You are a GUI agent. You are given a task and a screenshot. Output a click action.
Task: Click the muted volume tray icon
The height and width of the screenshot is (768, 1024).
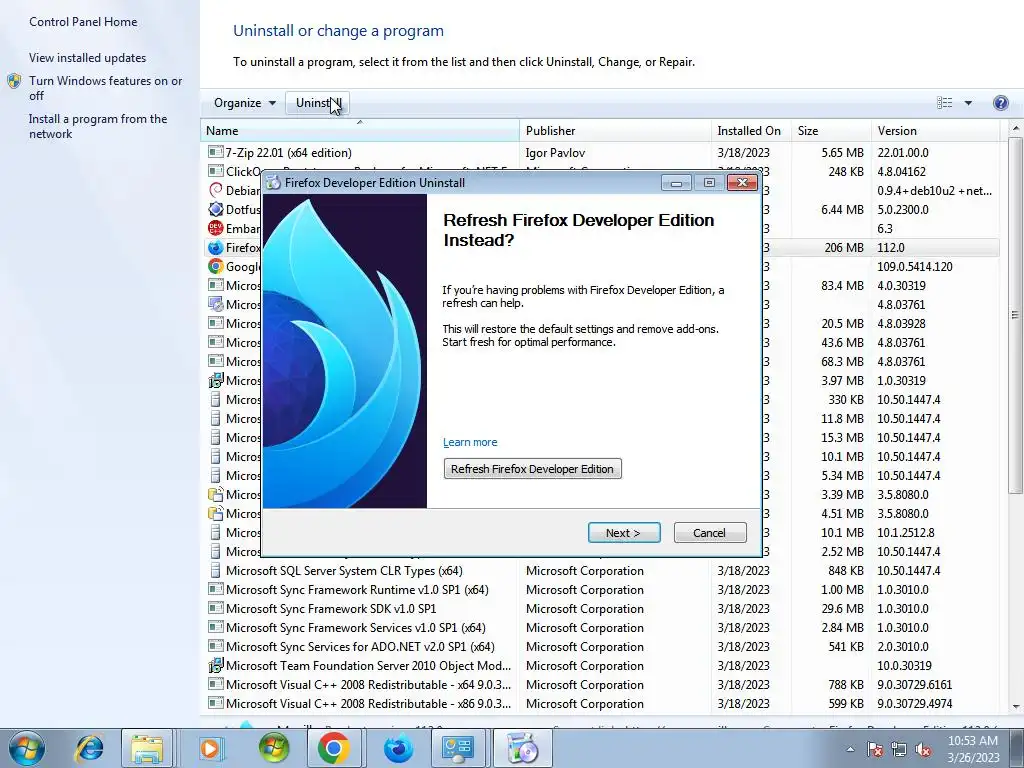[x=923, y=749]
